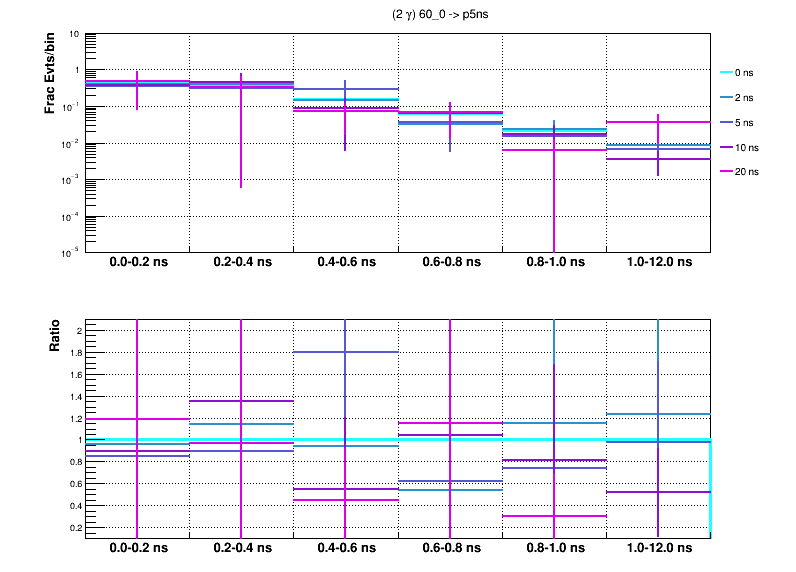Viewport: 796px width, 572px height.
Task: Click the '20 ns' legend text label
Action: pyautogui.click(x=747, y=172)
